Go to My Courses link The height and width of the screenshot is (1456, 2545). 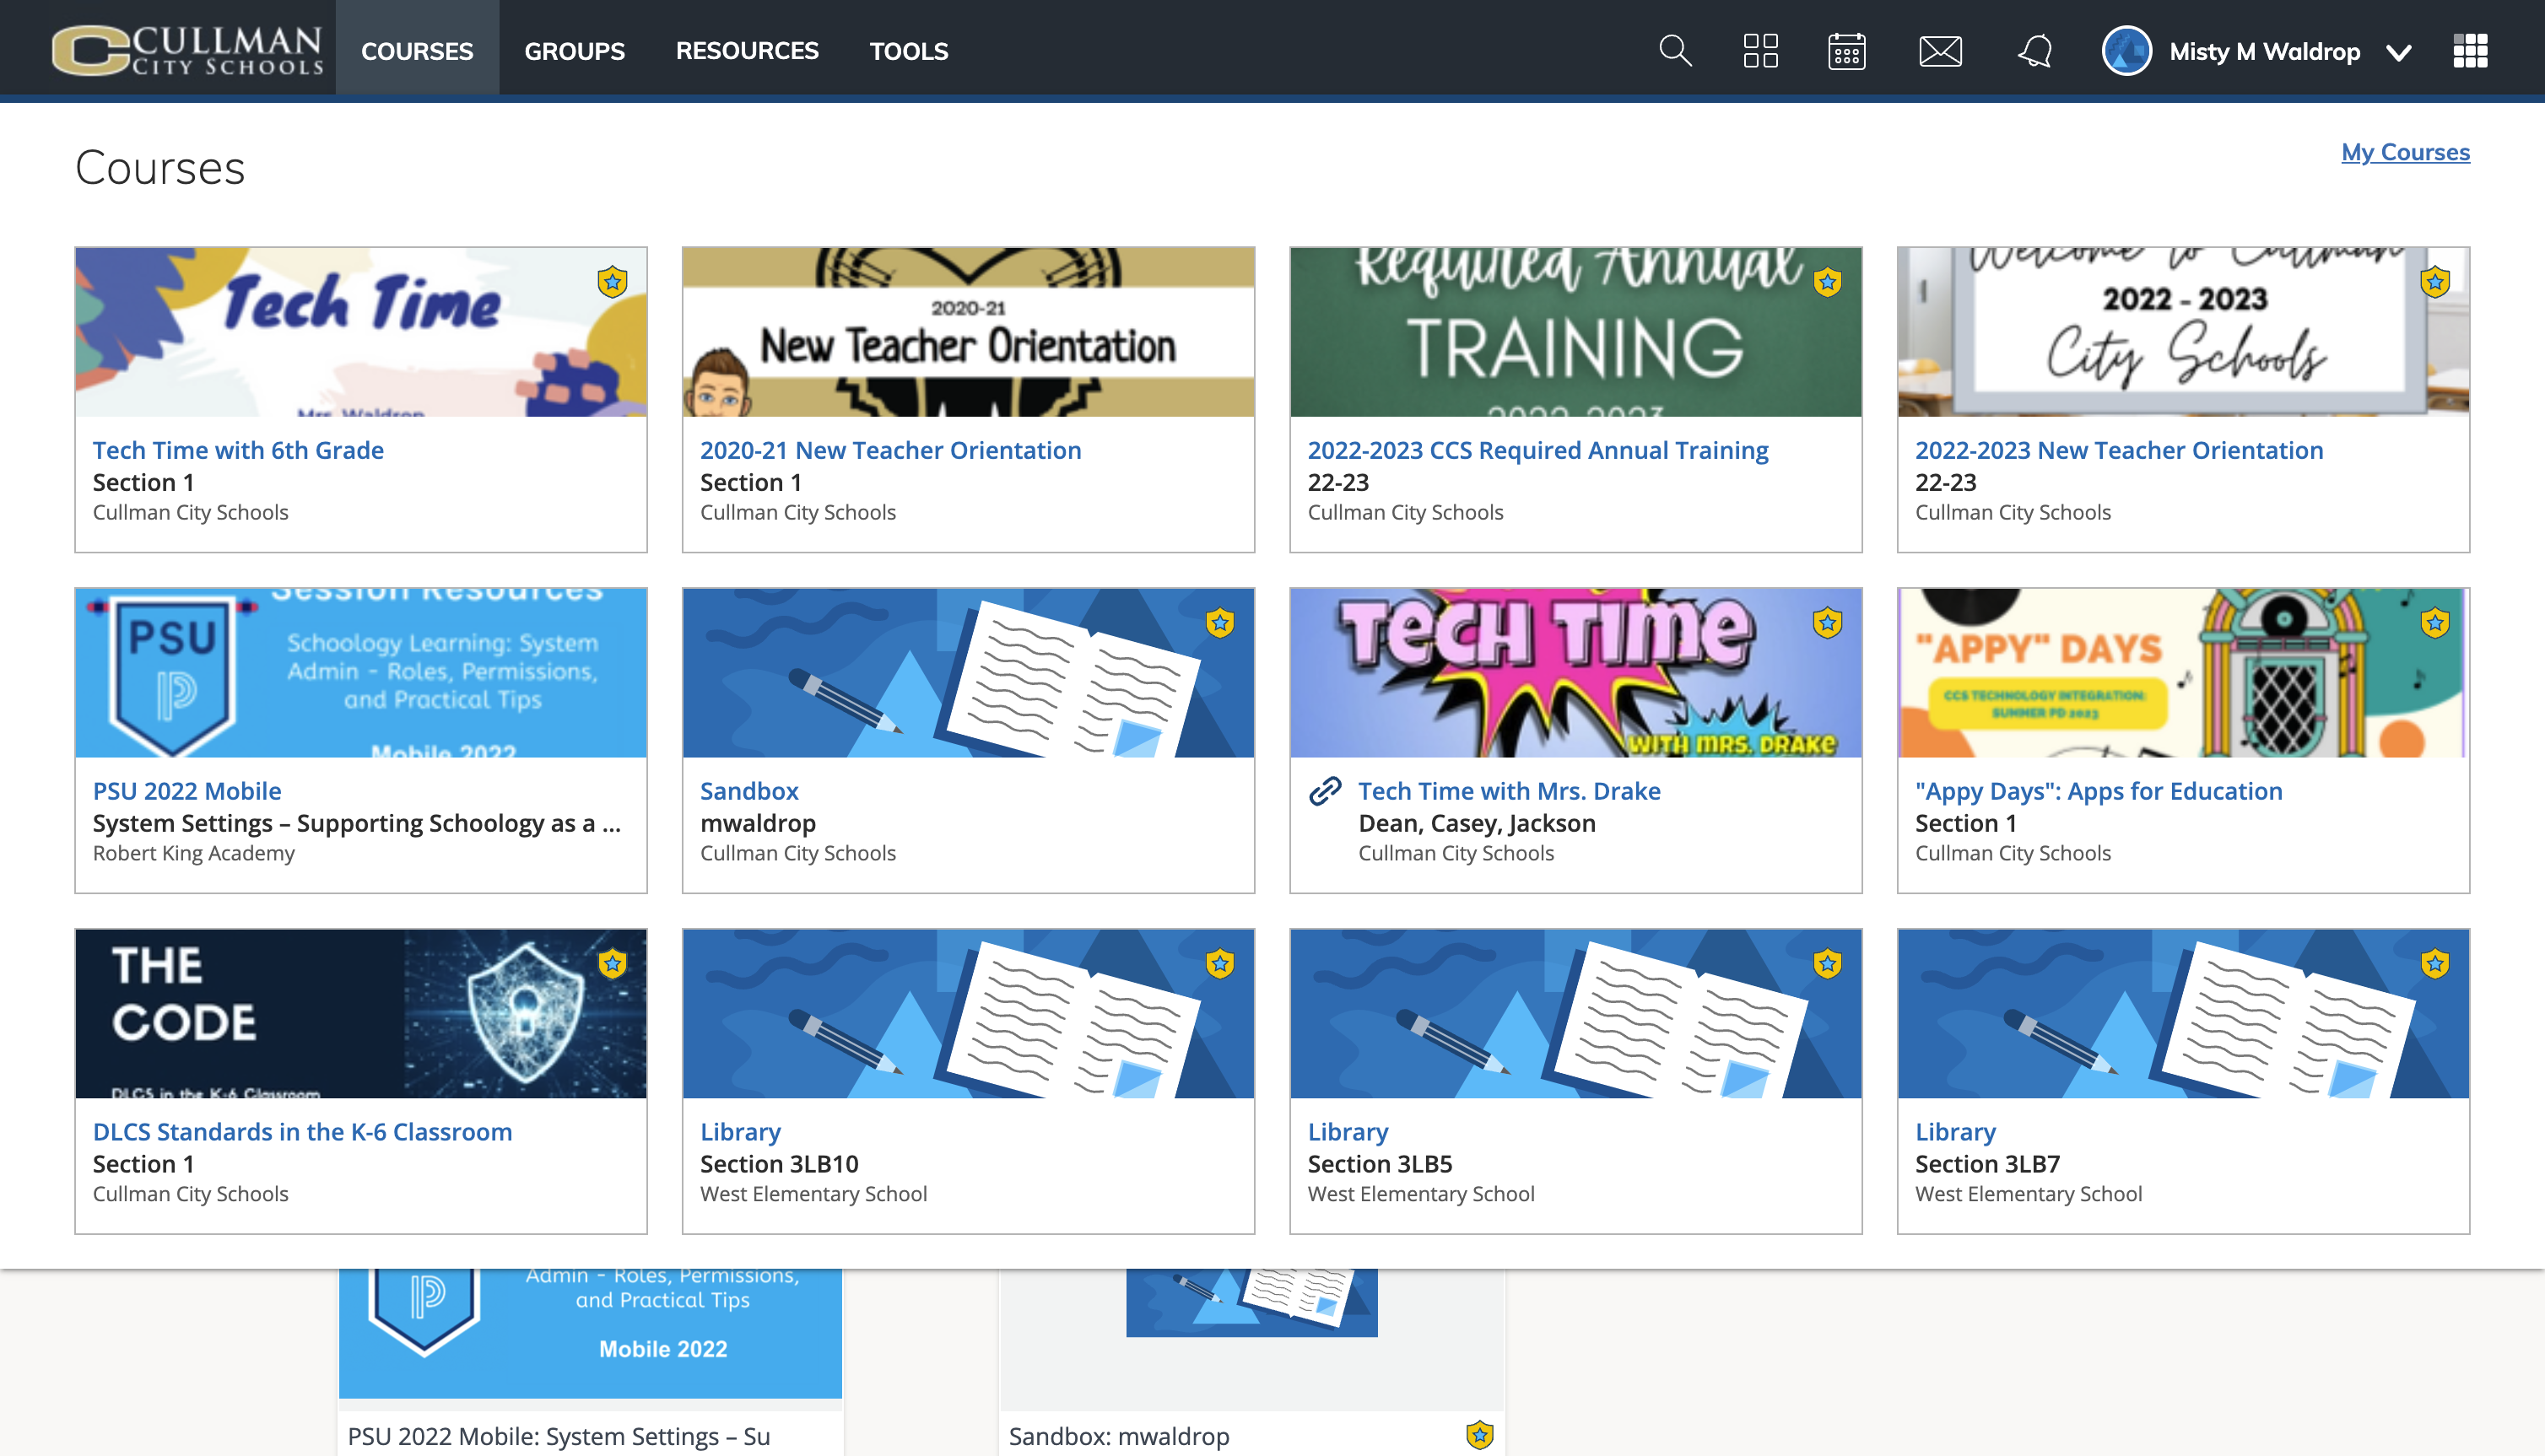point(2405,152)
